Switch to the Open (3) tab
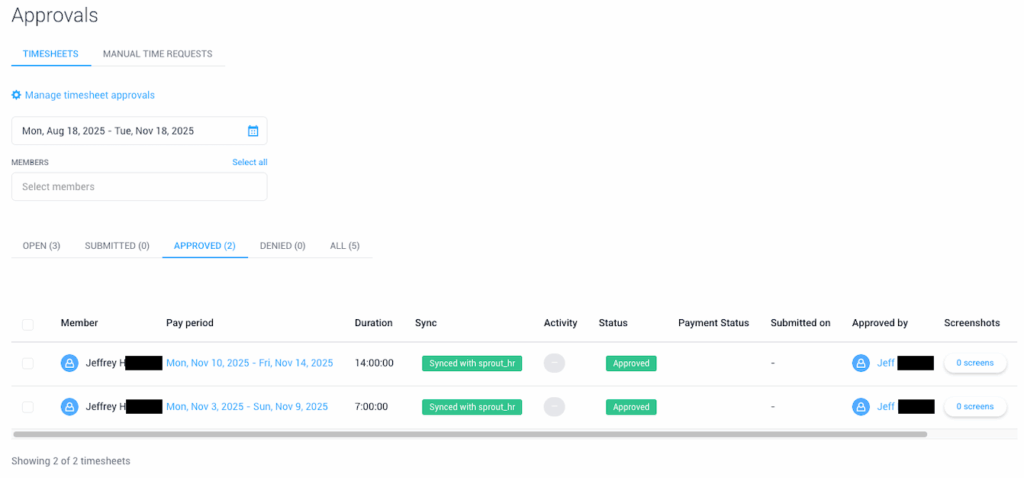Screen dimensions: 1024x478 click(41, 246)
